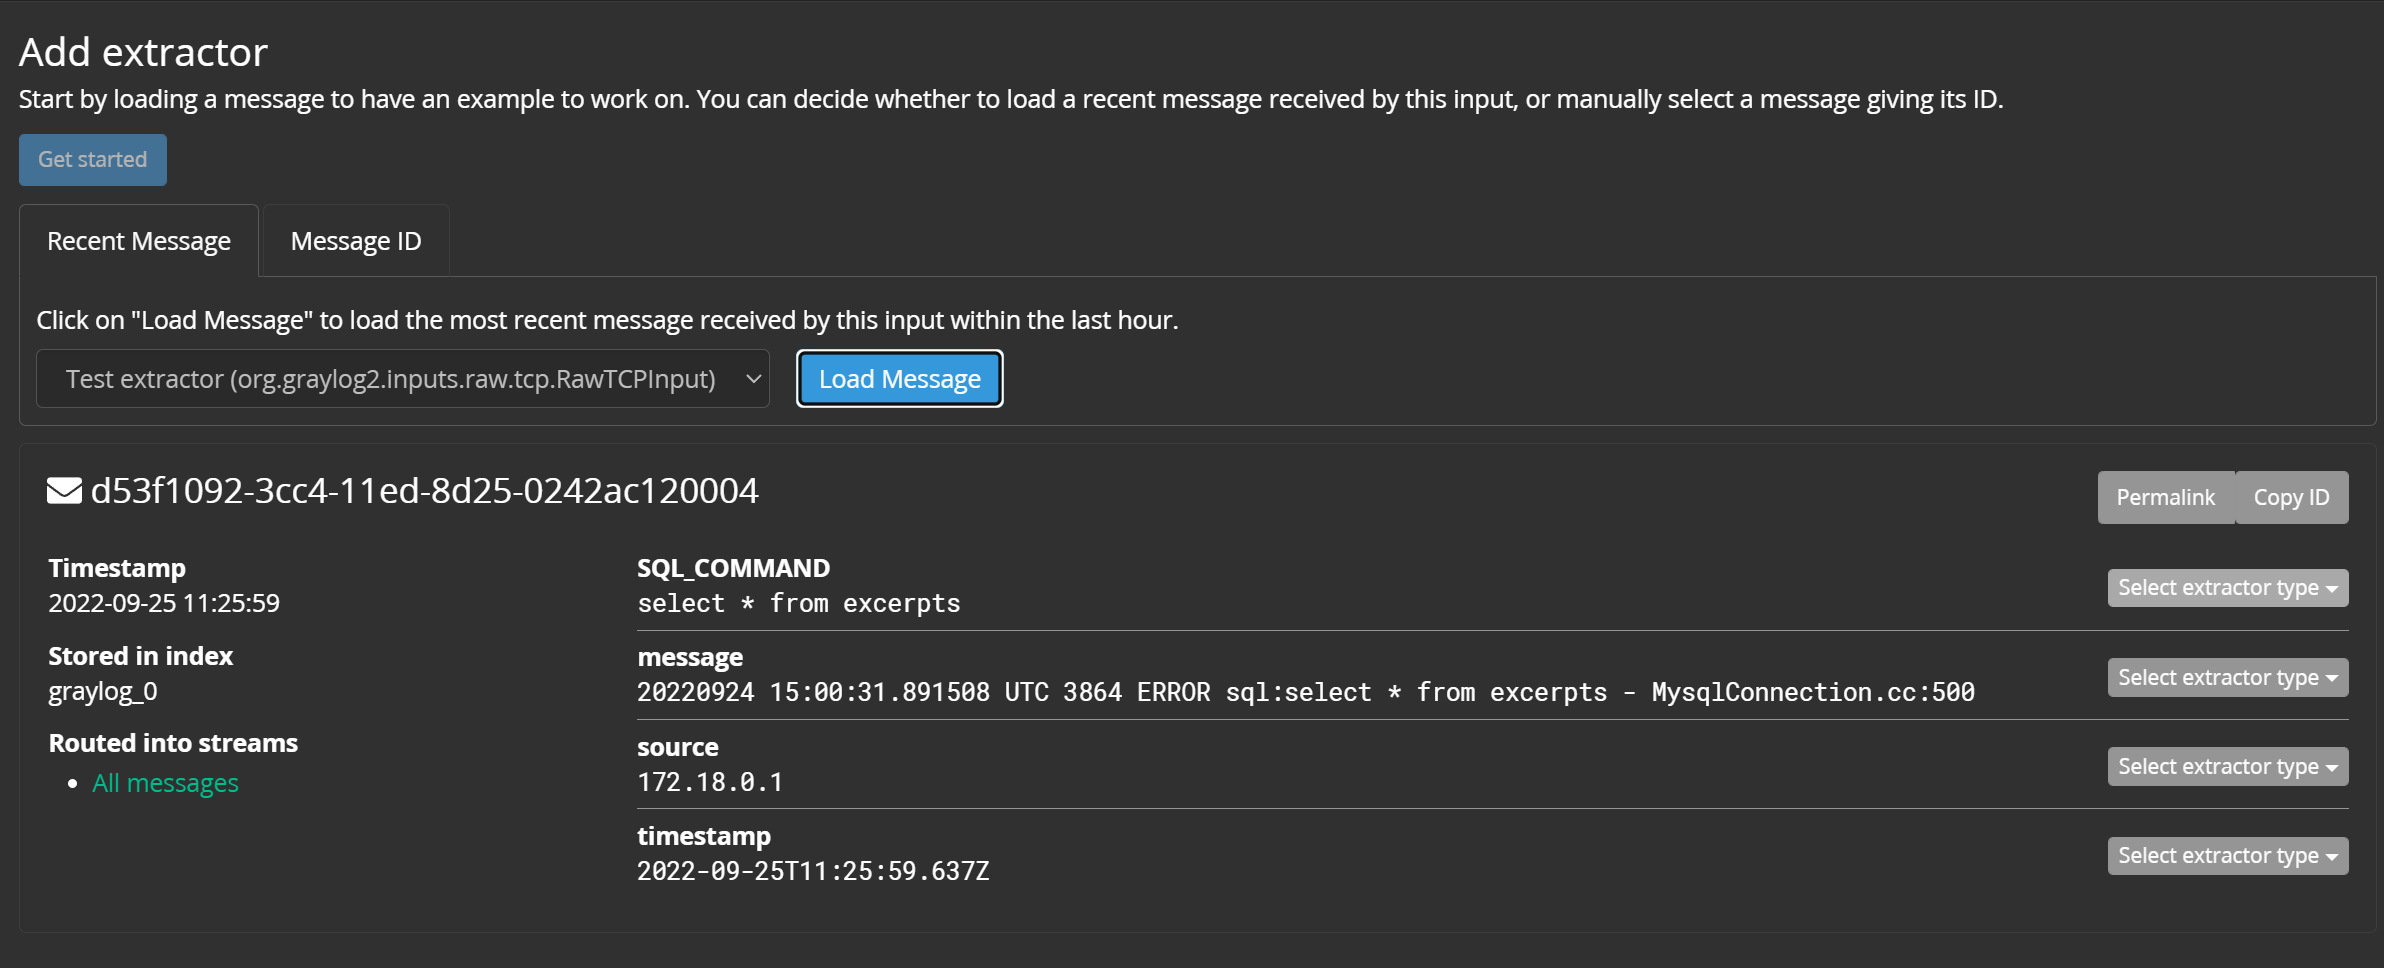Screen dimensions: 2384x968
Task: Open extractor type dropdown for message field
Action: (x=2228, y=678)
